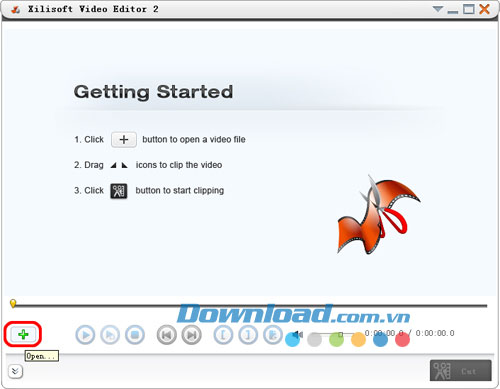Click the Cut button with scissors
Image resolution: width=500 pixels, height=389 pixels.
click(x=461, y=370)
